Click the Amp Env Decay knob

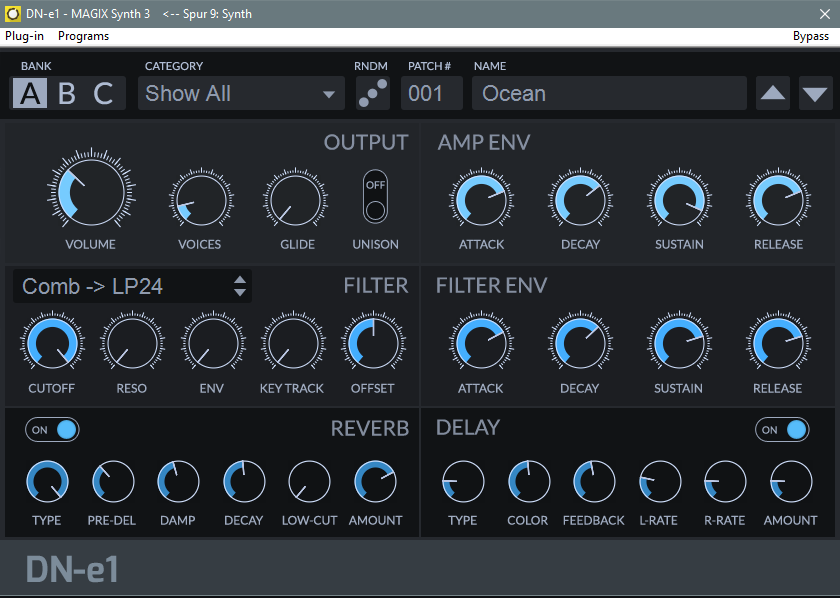pyautogui.click(x=580, y=200)
